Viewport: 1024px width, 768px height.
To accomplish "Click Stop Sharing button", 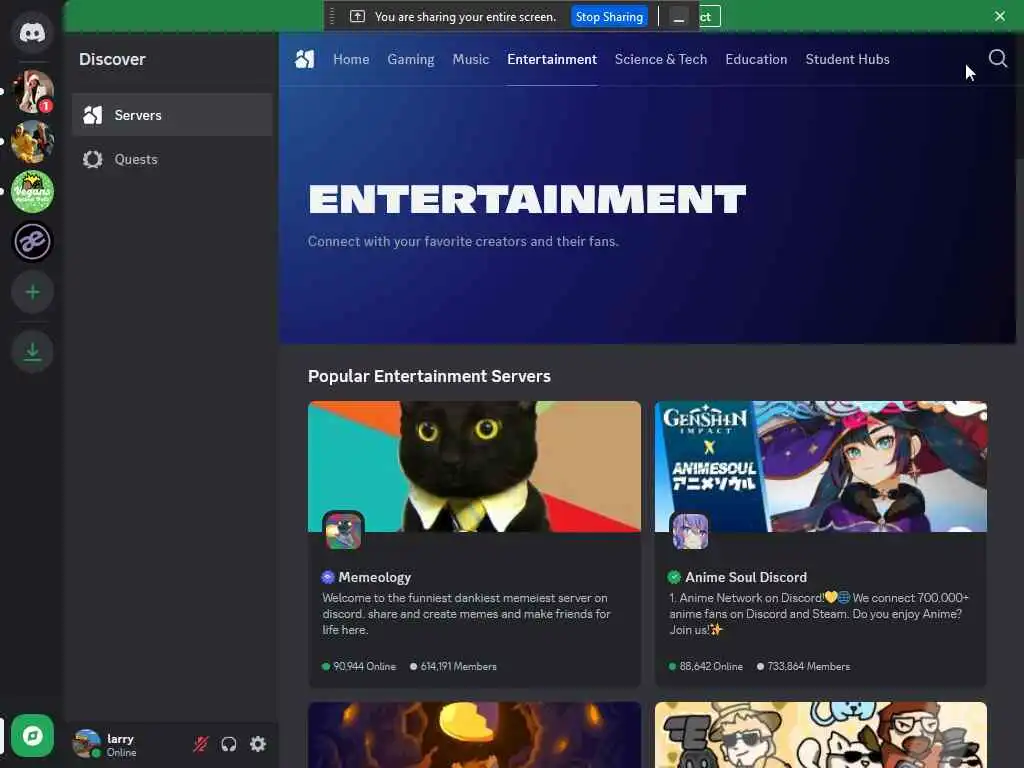I will 609,17.
